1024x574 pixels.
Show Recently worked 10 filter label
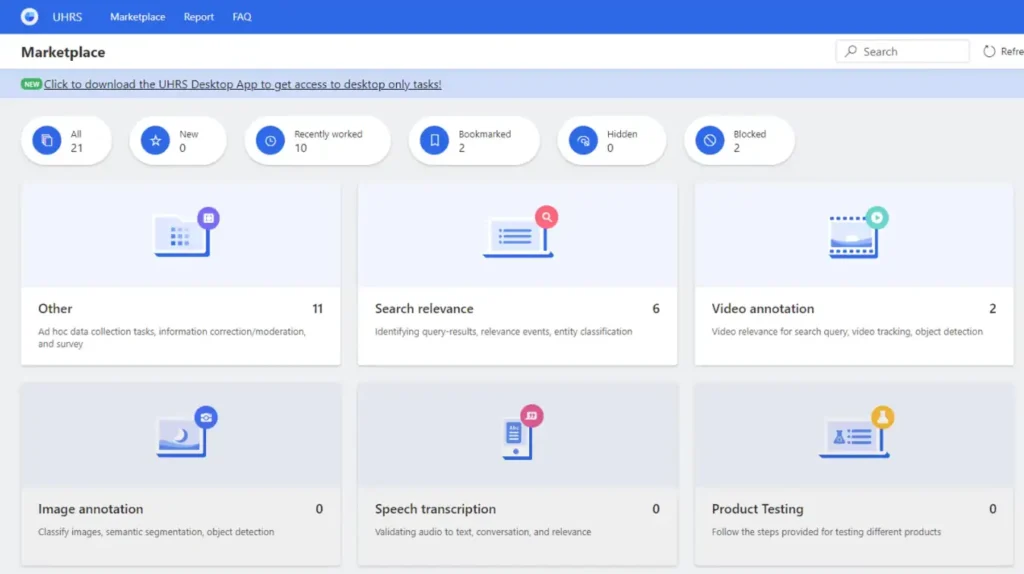pos(328,141)
